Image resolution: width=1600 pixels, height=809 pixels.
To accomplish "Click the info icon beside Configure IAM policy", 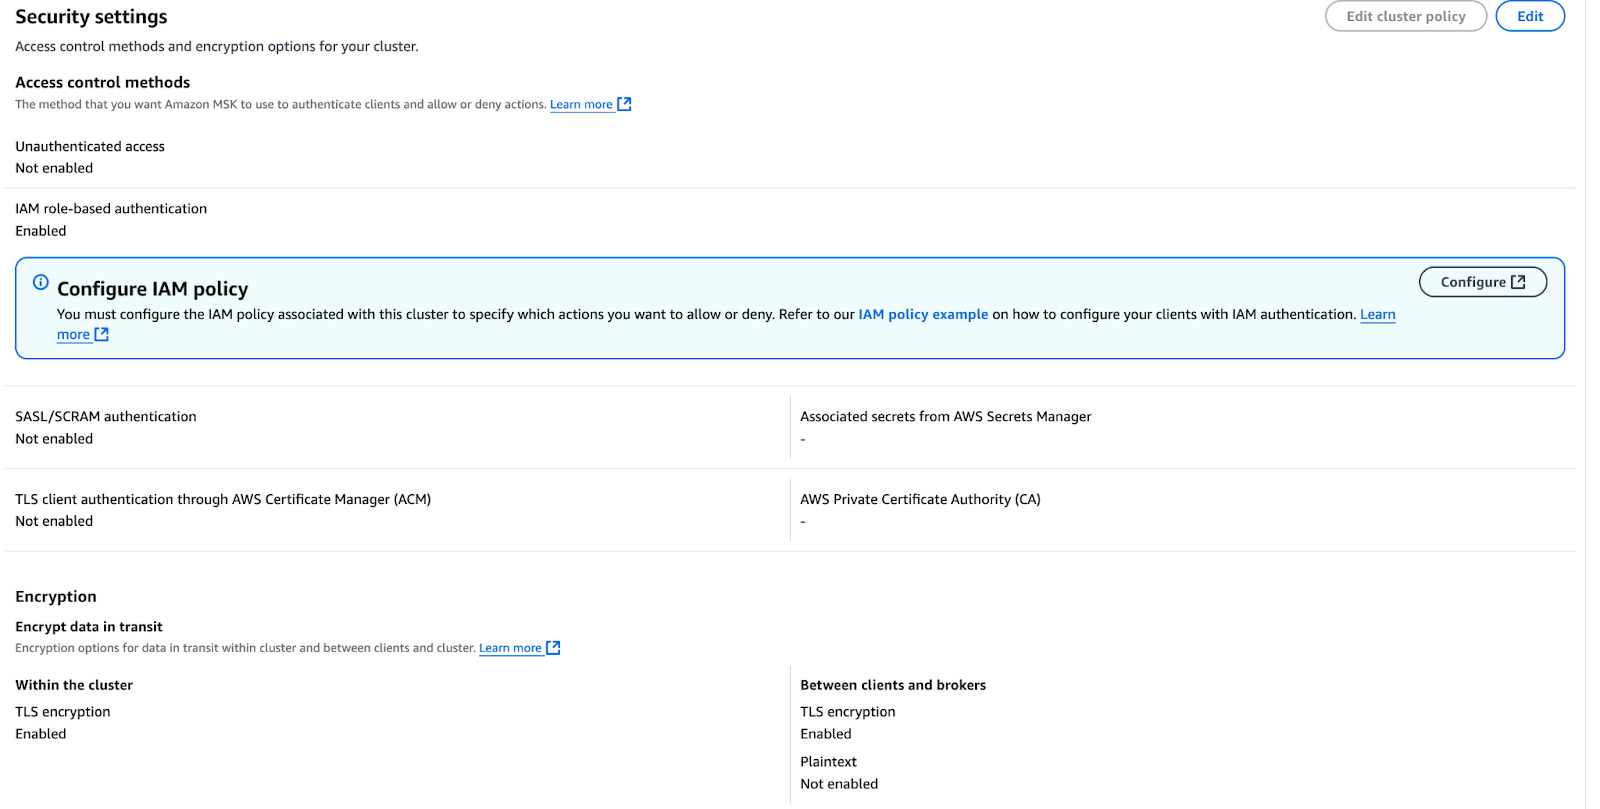I will pyautogui.click(x=41, y=283).
